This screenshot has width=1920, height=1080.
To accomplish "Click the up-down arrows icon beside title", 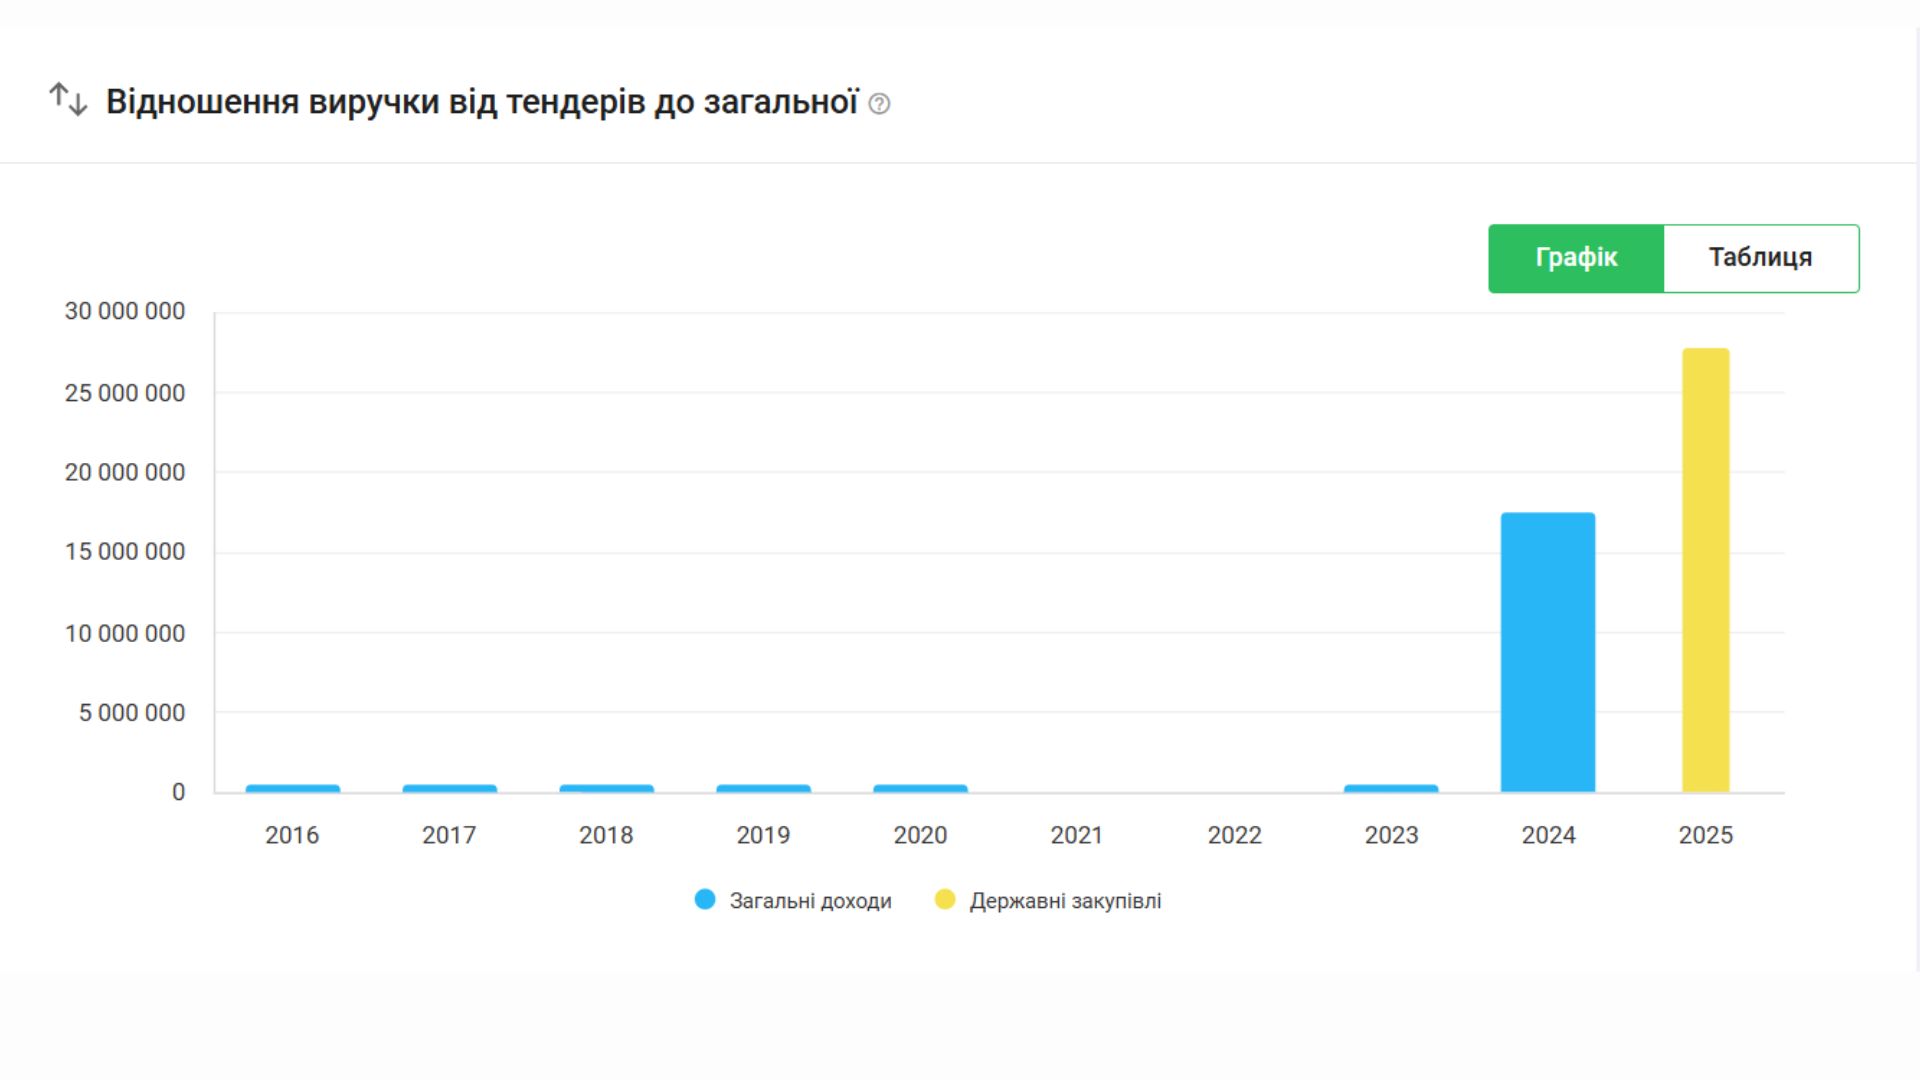I will [x=68, y=99].
